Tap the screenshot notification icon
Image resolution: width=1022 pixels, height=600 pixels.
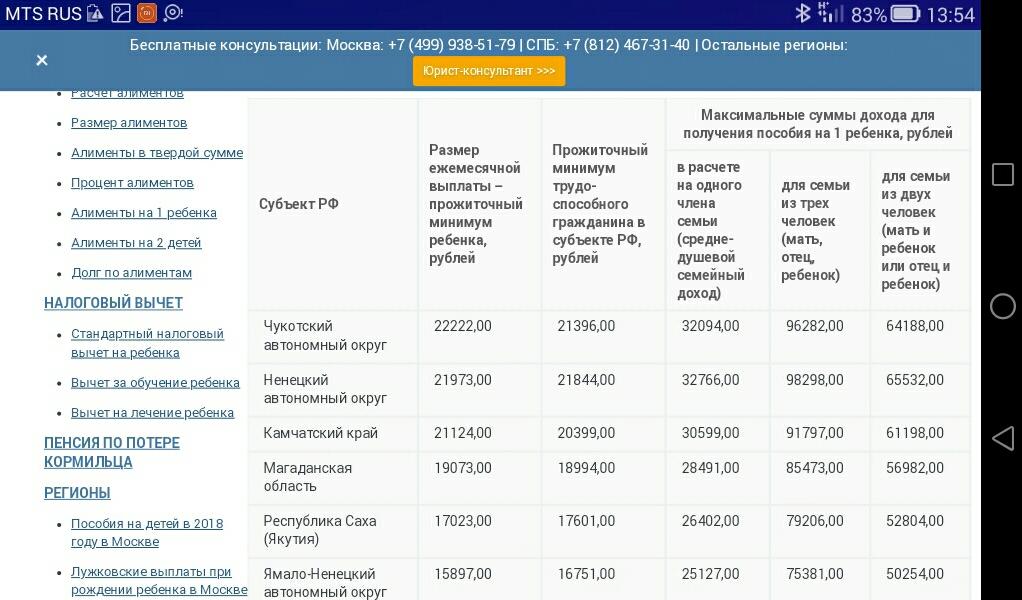tap(121, 13)
